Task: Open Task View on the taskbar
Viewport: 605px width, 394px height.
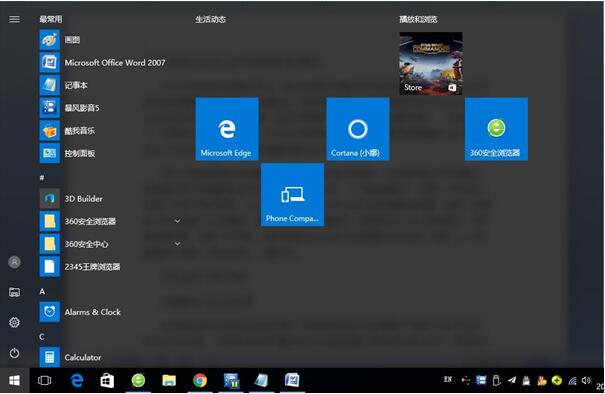Action: 45,380
